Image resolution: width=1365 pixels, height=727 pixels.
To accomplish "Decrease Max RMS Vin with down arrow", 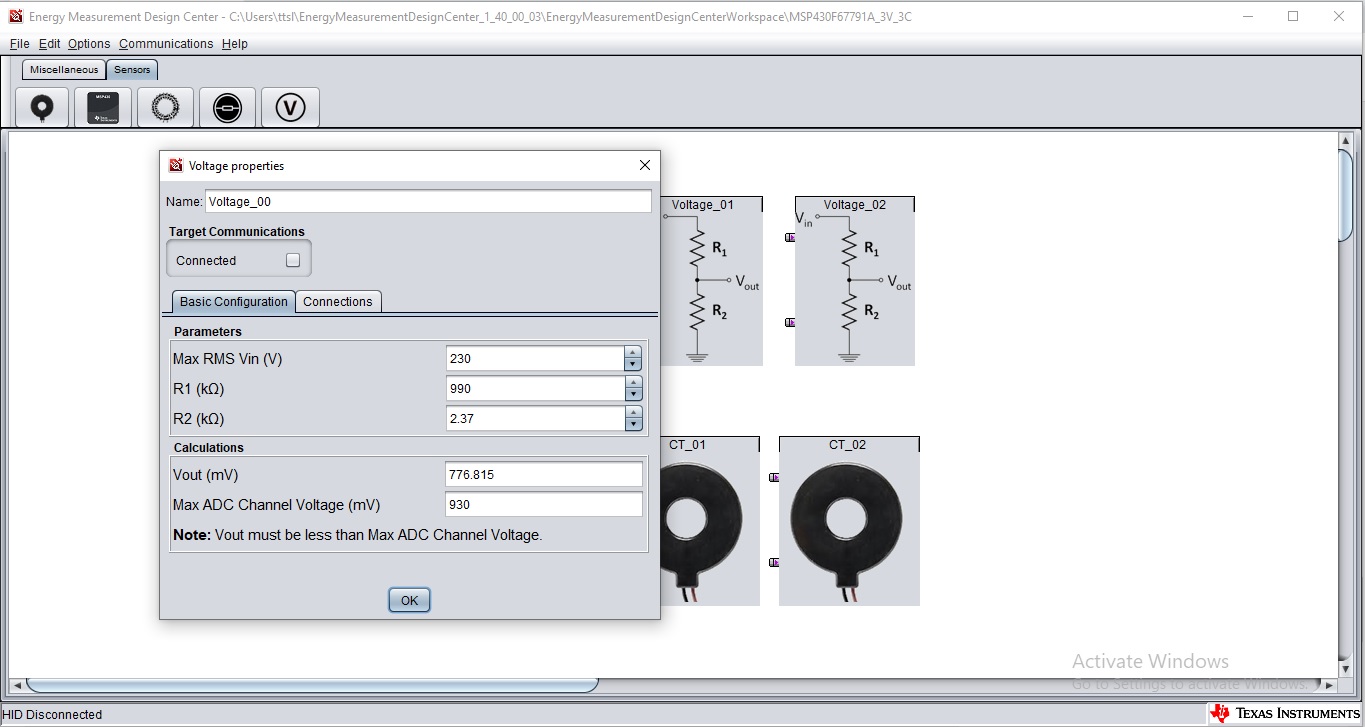I will coord(633,364).
